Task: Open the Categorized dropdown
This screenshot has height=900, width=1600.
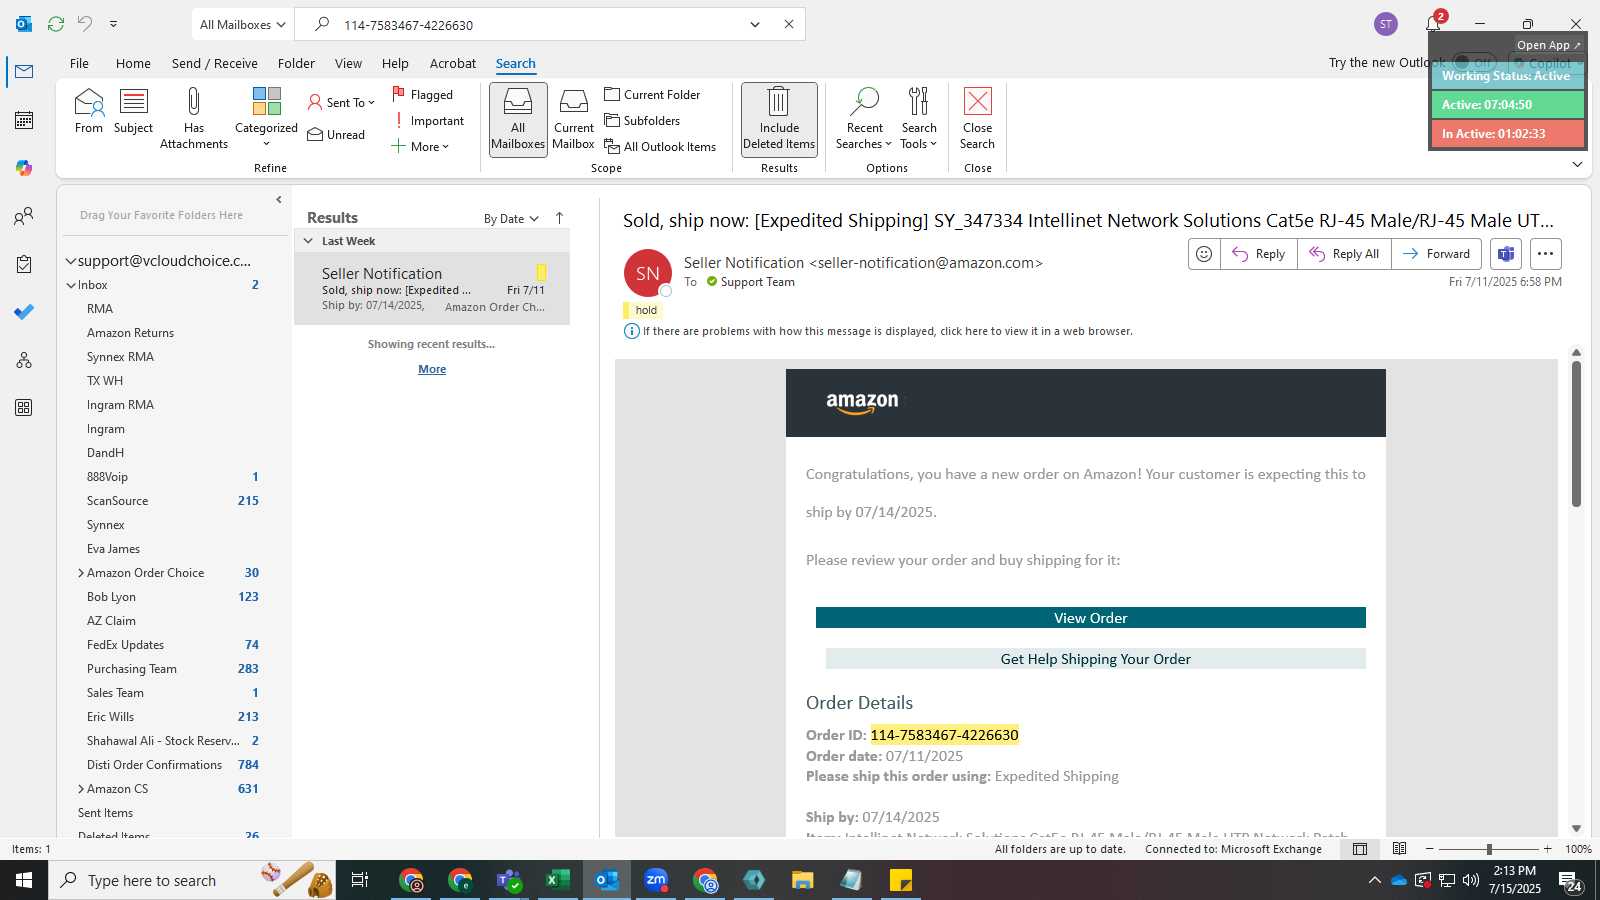Action: (266, 118)
